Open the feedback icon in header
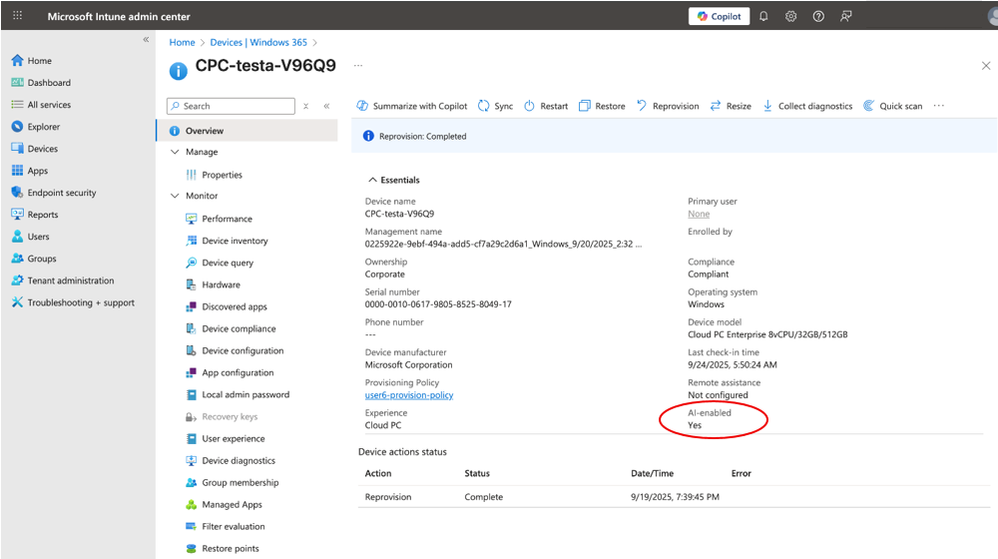The image size is (998, 559). [x=845, y=16]
